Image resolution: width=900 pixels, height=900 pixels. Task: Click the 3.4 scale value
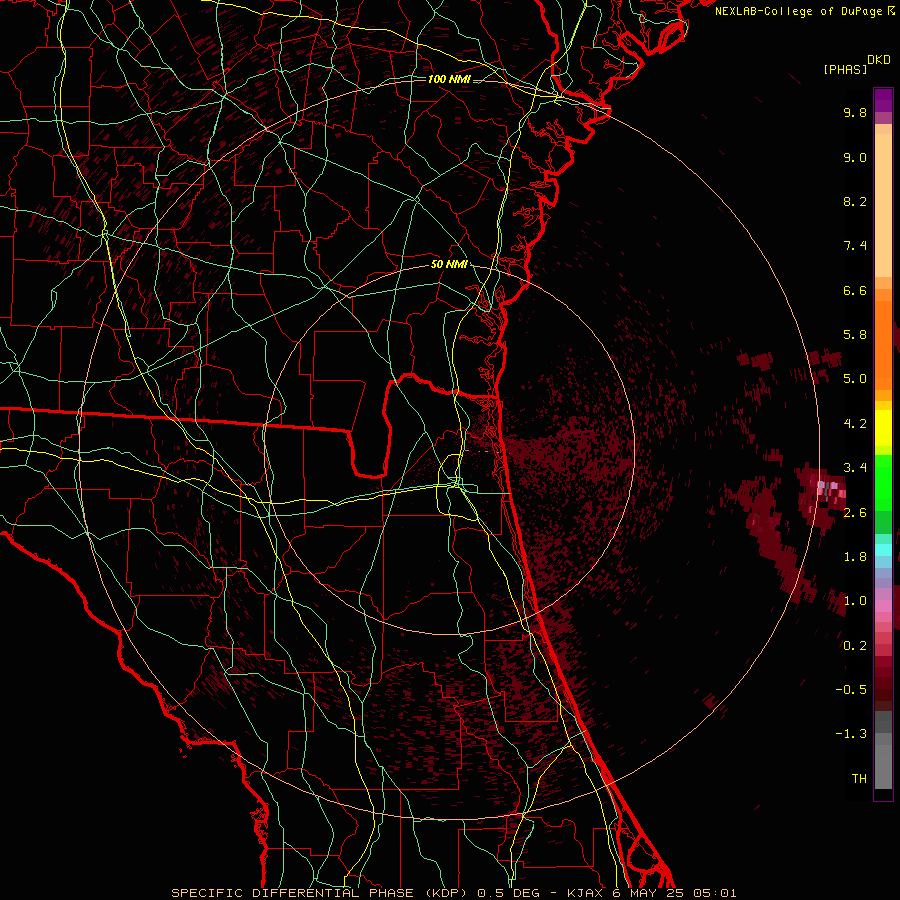(855, 468)
